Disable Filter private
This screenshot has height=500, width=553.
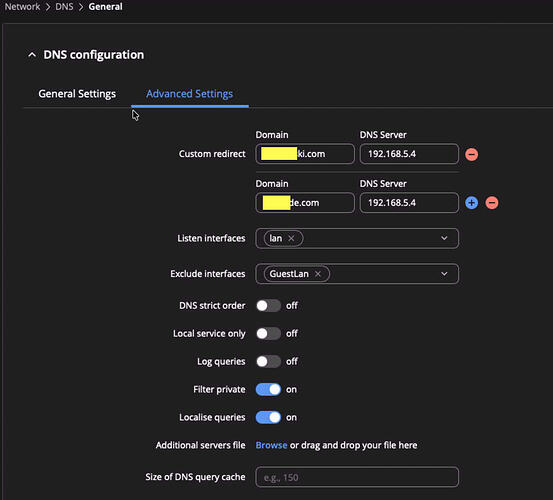click(x=268, y=390)
